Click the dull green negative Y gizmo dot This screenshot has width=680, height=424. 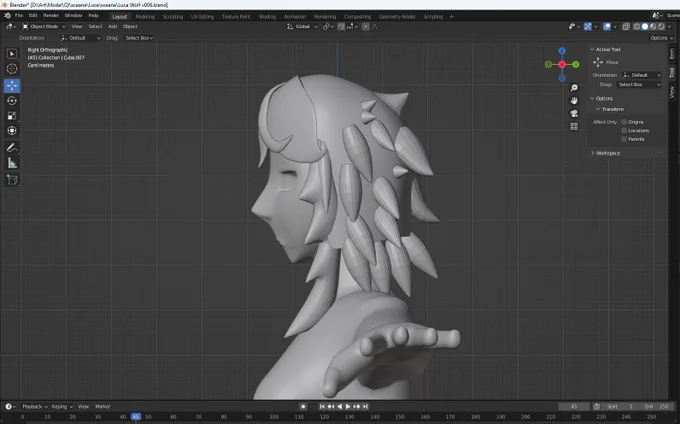point(549,65)
